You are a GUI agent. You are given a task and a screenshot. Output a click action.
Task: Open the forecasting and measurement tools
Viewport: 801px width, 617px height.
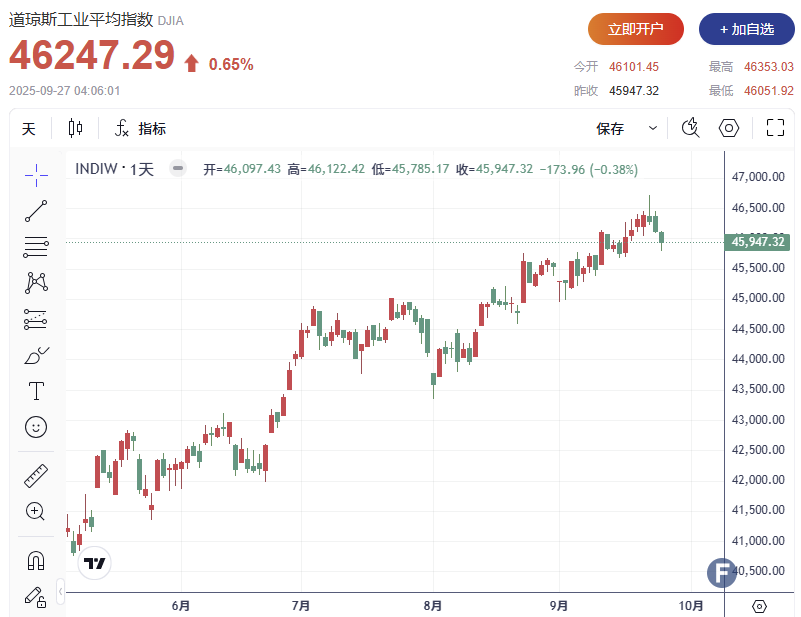click(36, 319)
